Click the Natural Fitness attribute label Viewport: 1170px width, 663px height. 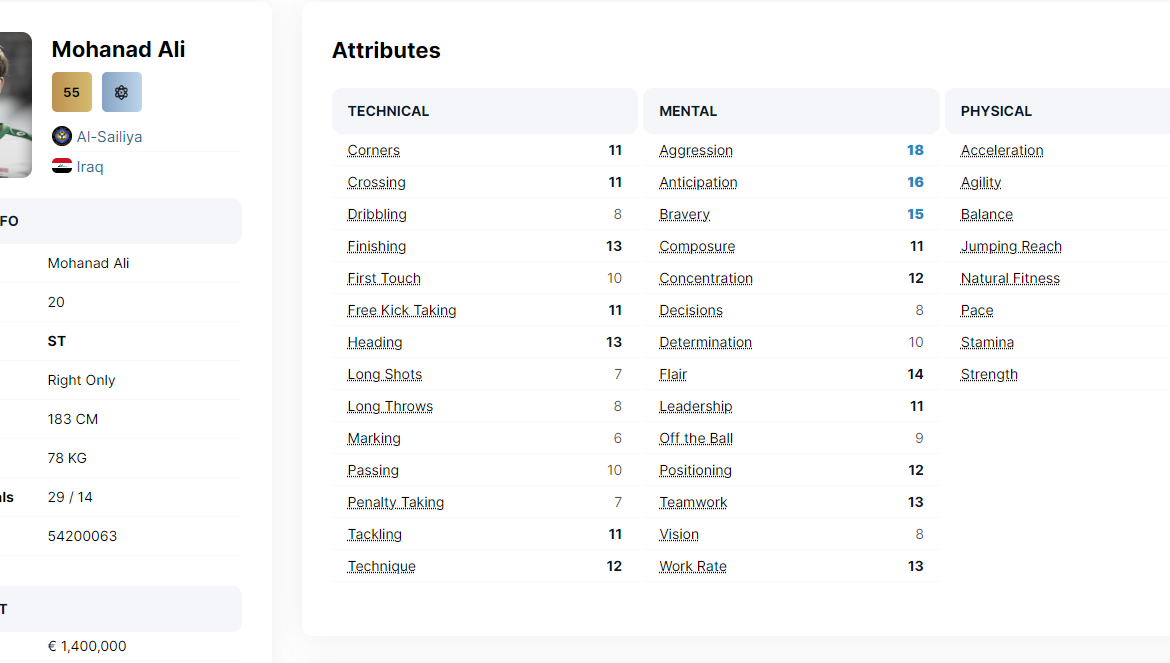(1010, 278)
